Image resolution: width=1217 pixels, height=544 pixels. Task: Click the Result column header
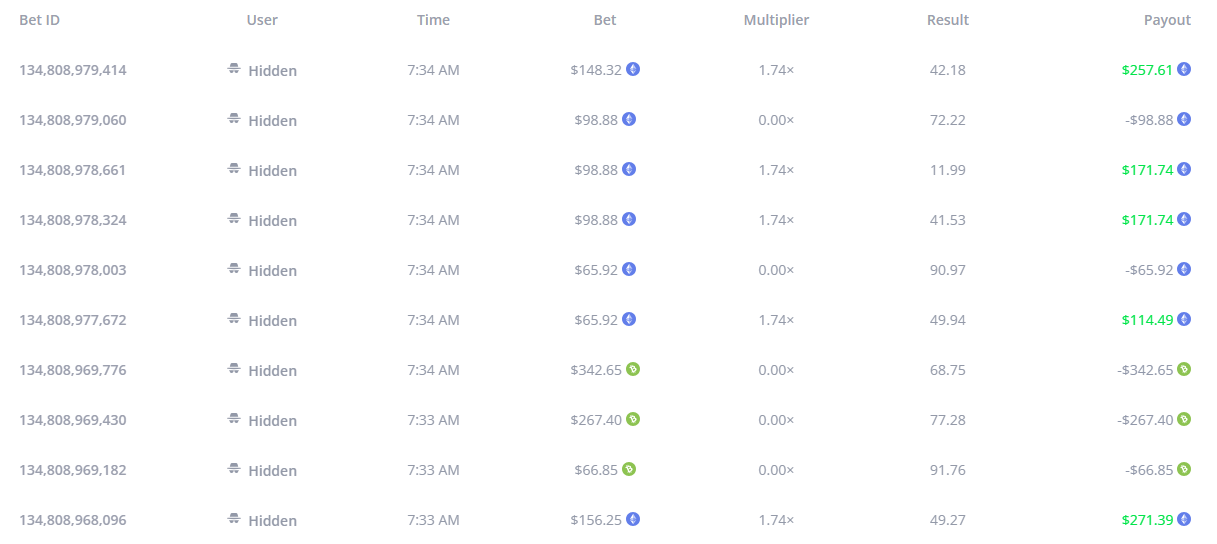click(948, 20)
